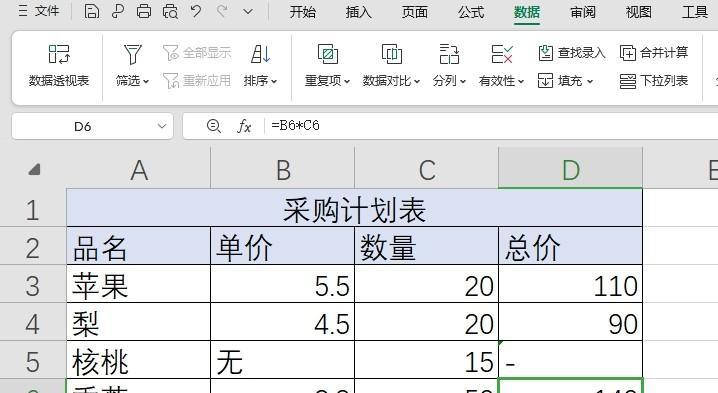Click 合并计算 consolidate button
This screenshot has height=393, width=718.
point(654,53)
